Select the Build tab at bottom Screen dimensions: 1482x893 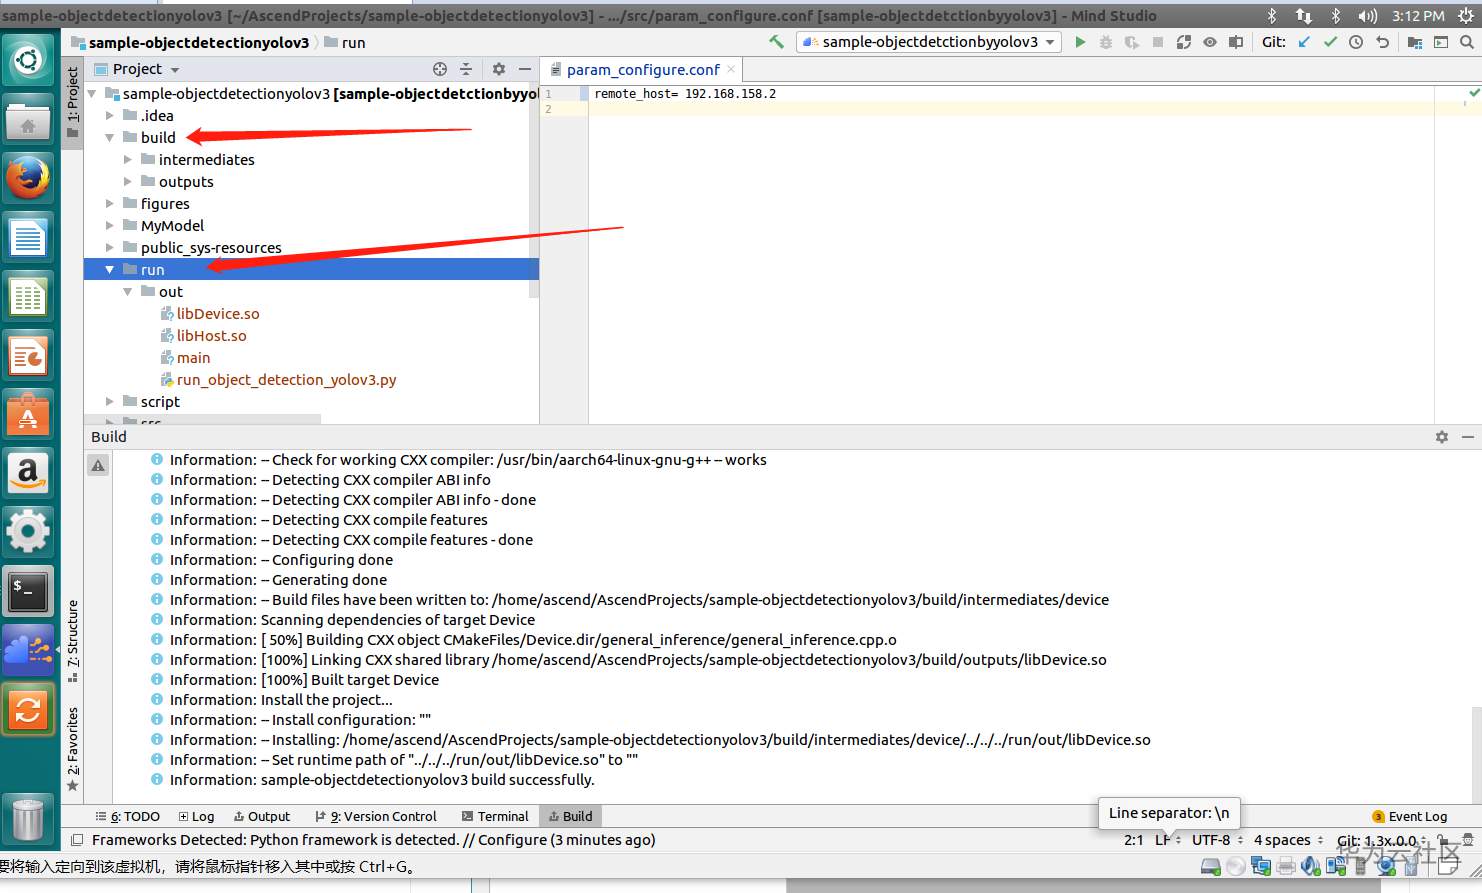(570, 816)
